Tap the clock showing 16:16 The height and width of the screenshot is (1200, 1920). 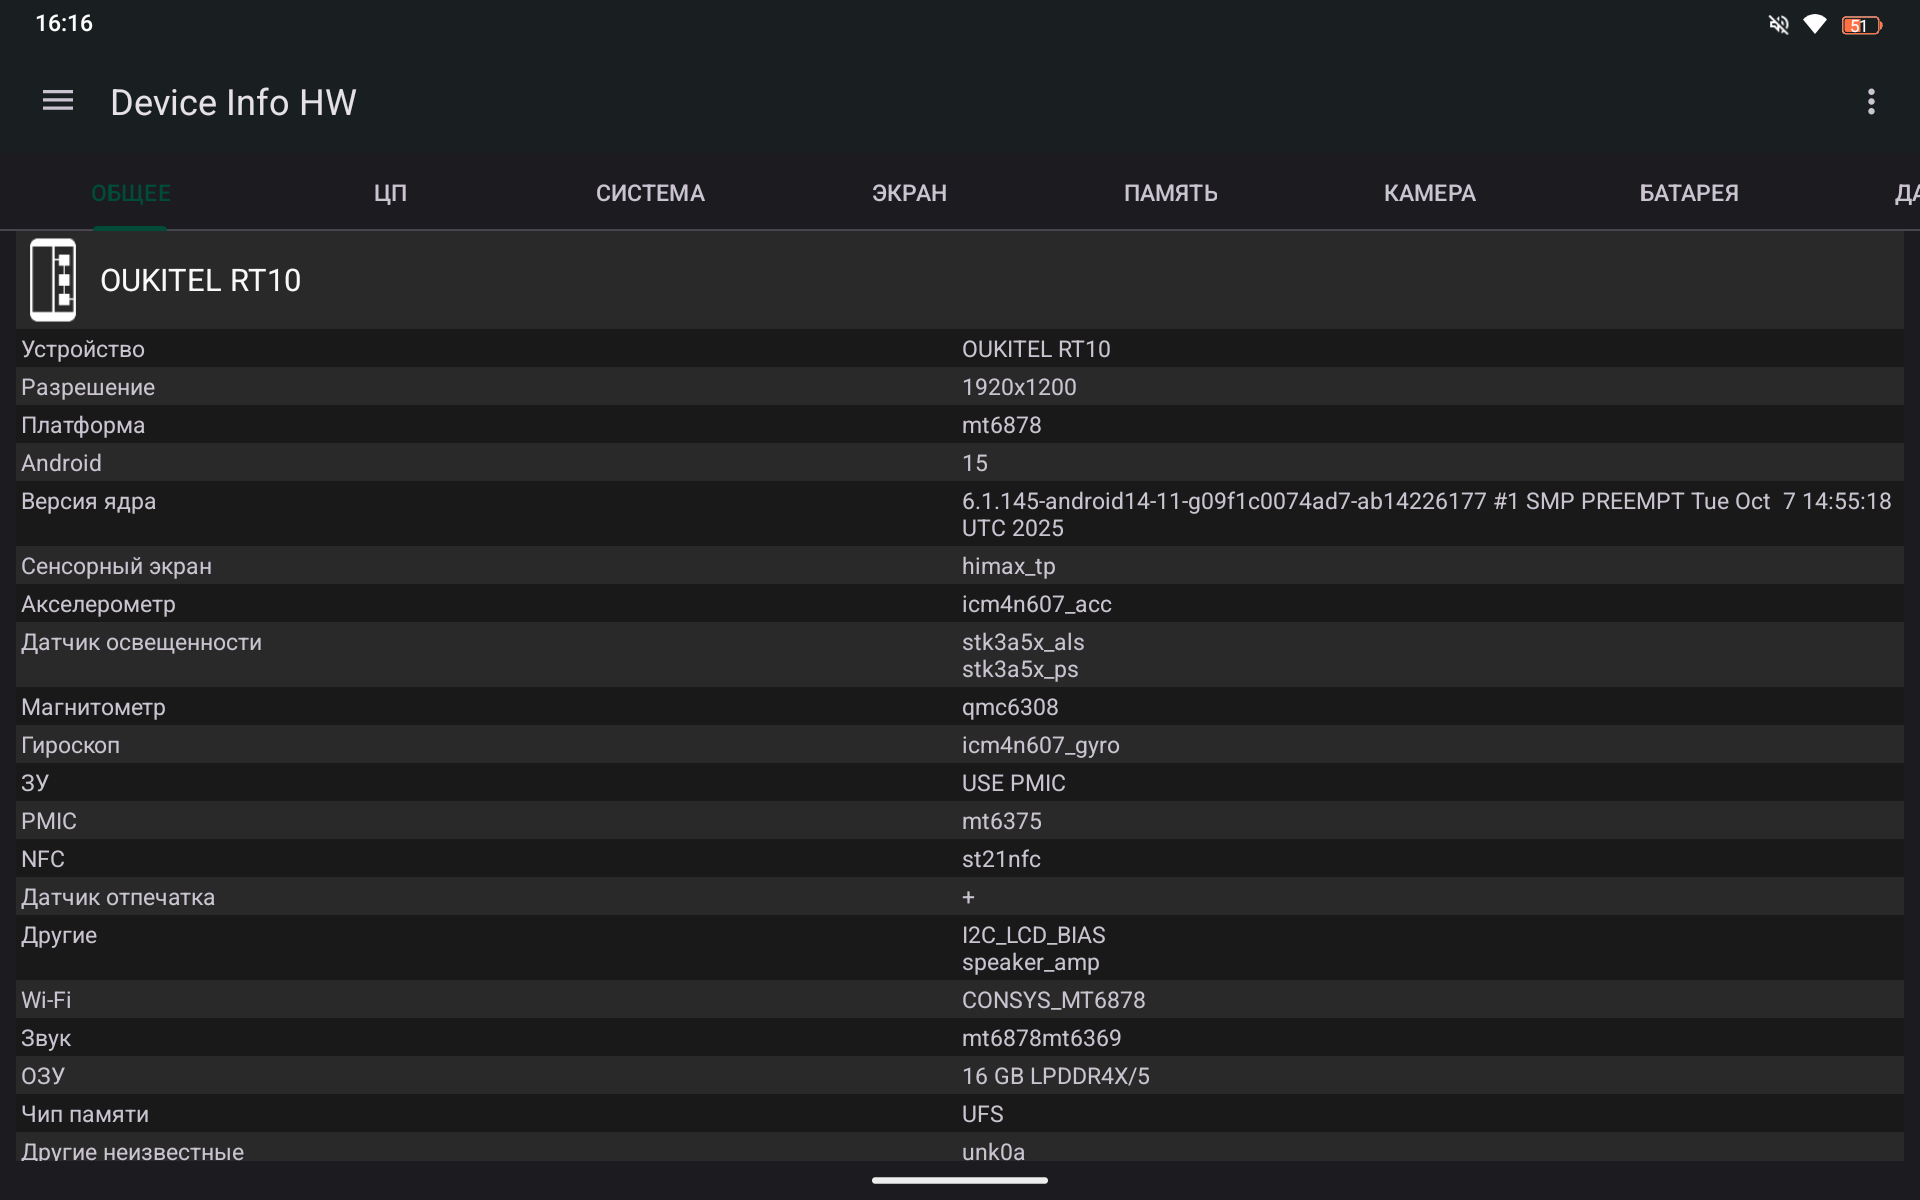pos(64,23)
